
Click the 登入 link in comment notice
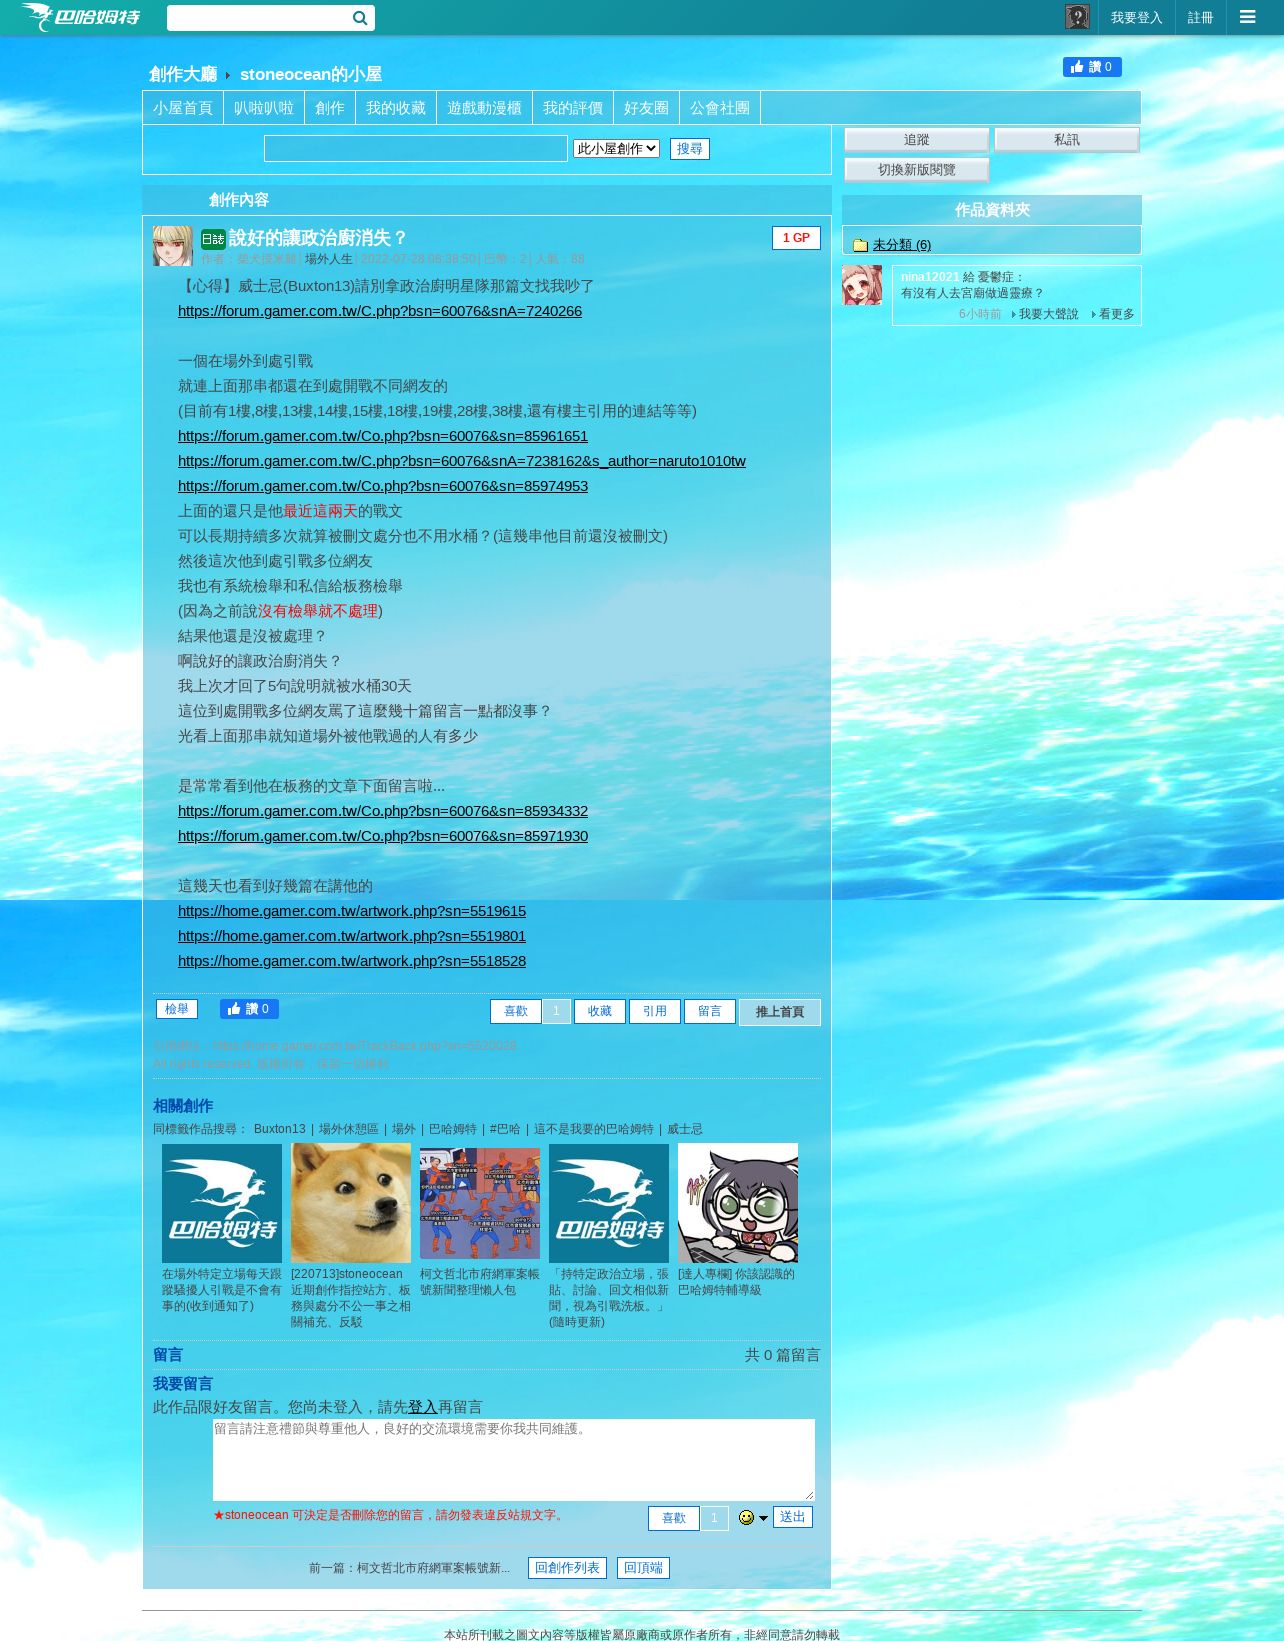click(423, 1407)
